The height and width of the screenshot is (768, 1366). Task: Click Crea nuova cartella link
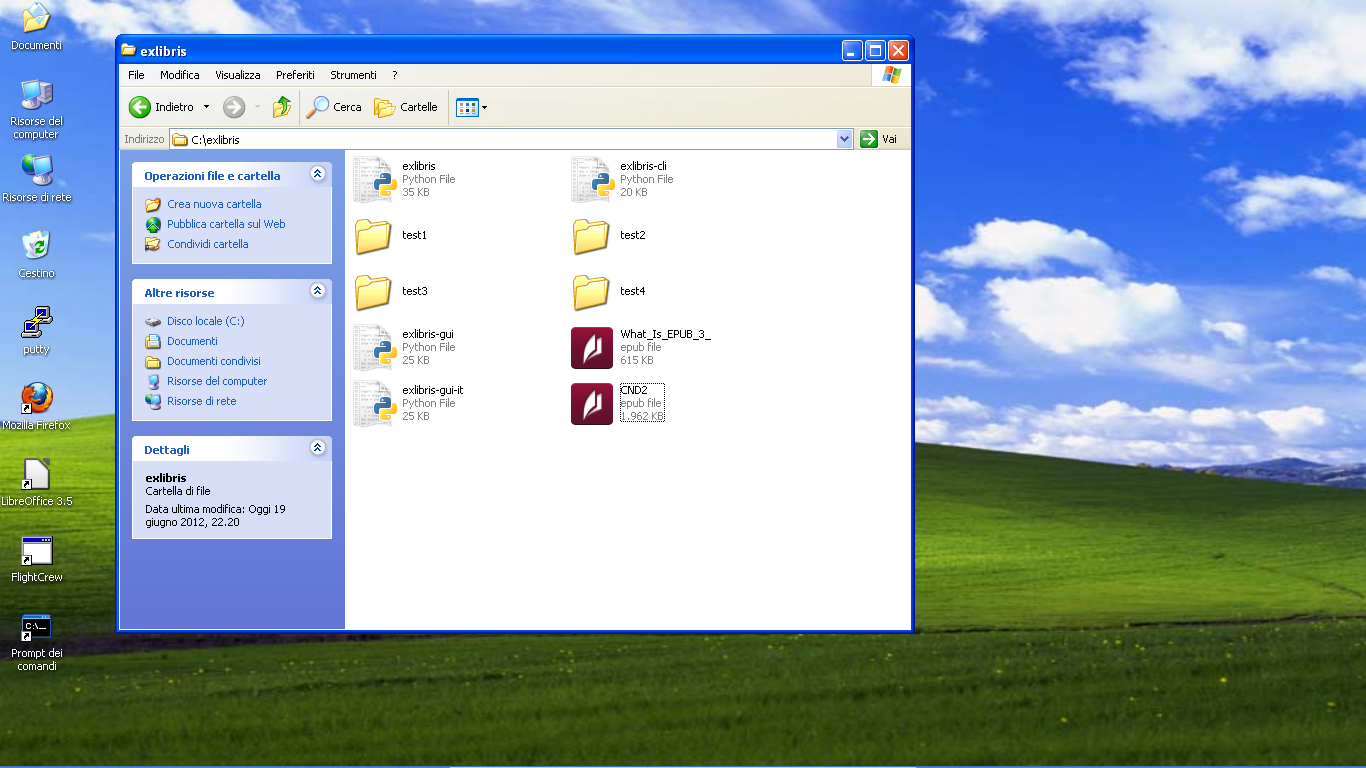click(214, 204)
